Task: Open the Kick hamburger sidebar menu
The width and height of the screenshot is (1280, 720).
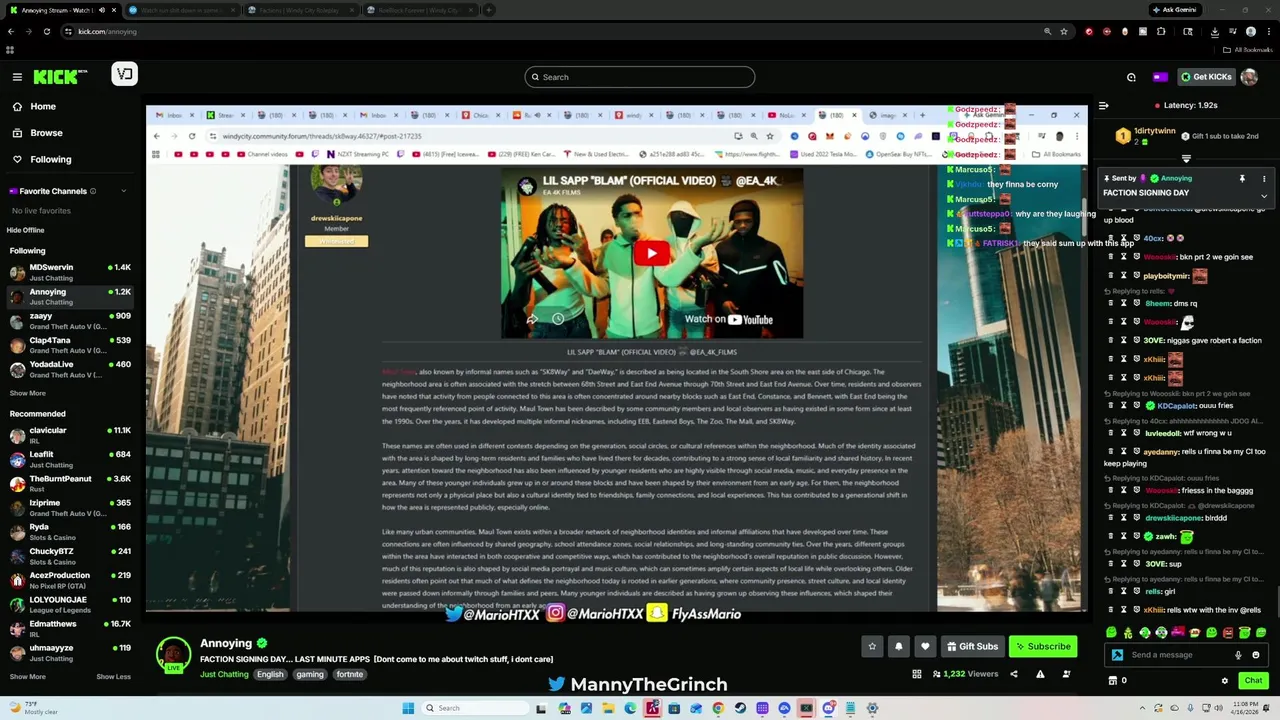Action: pyautogui.click(x=17, y=77)
